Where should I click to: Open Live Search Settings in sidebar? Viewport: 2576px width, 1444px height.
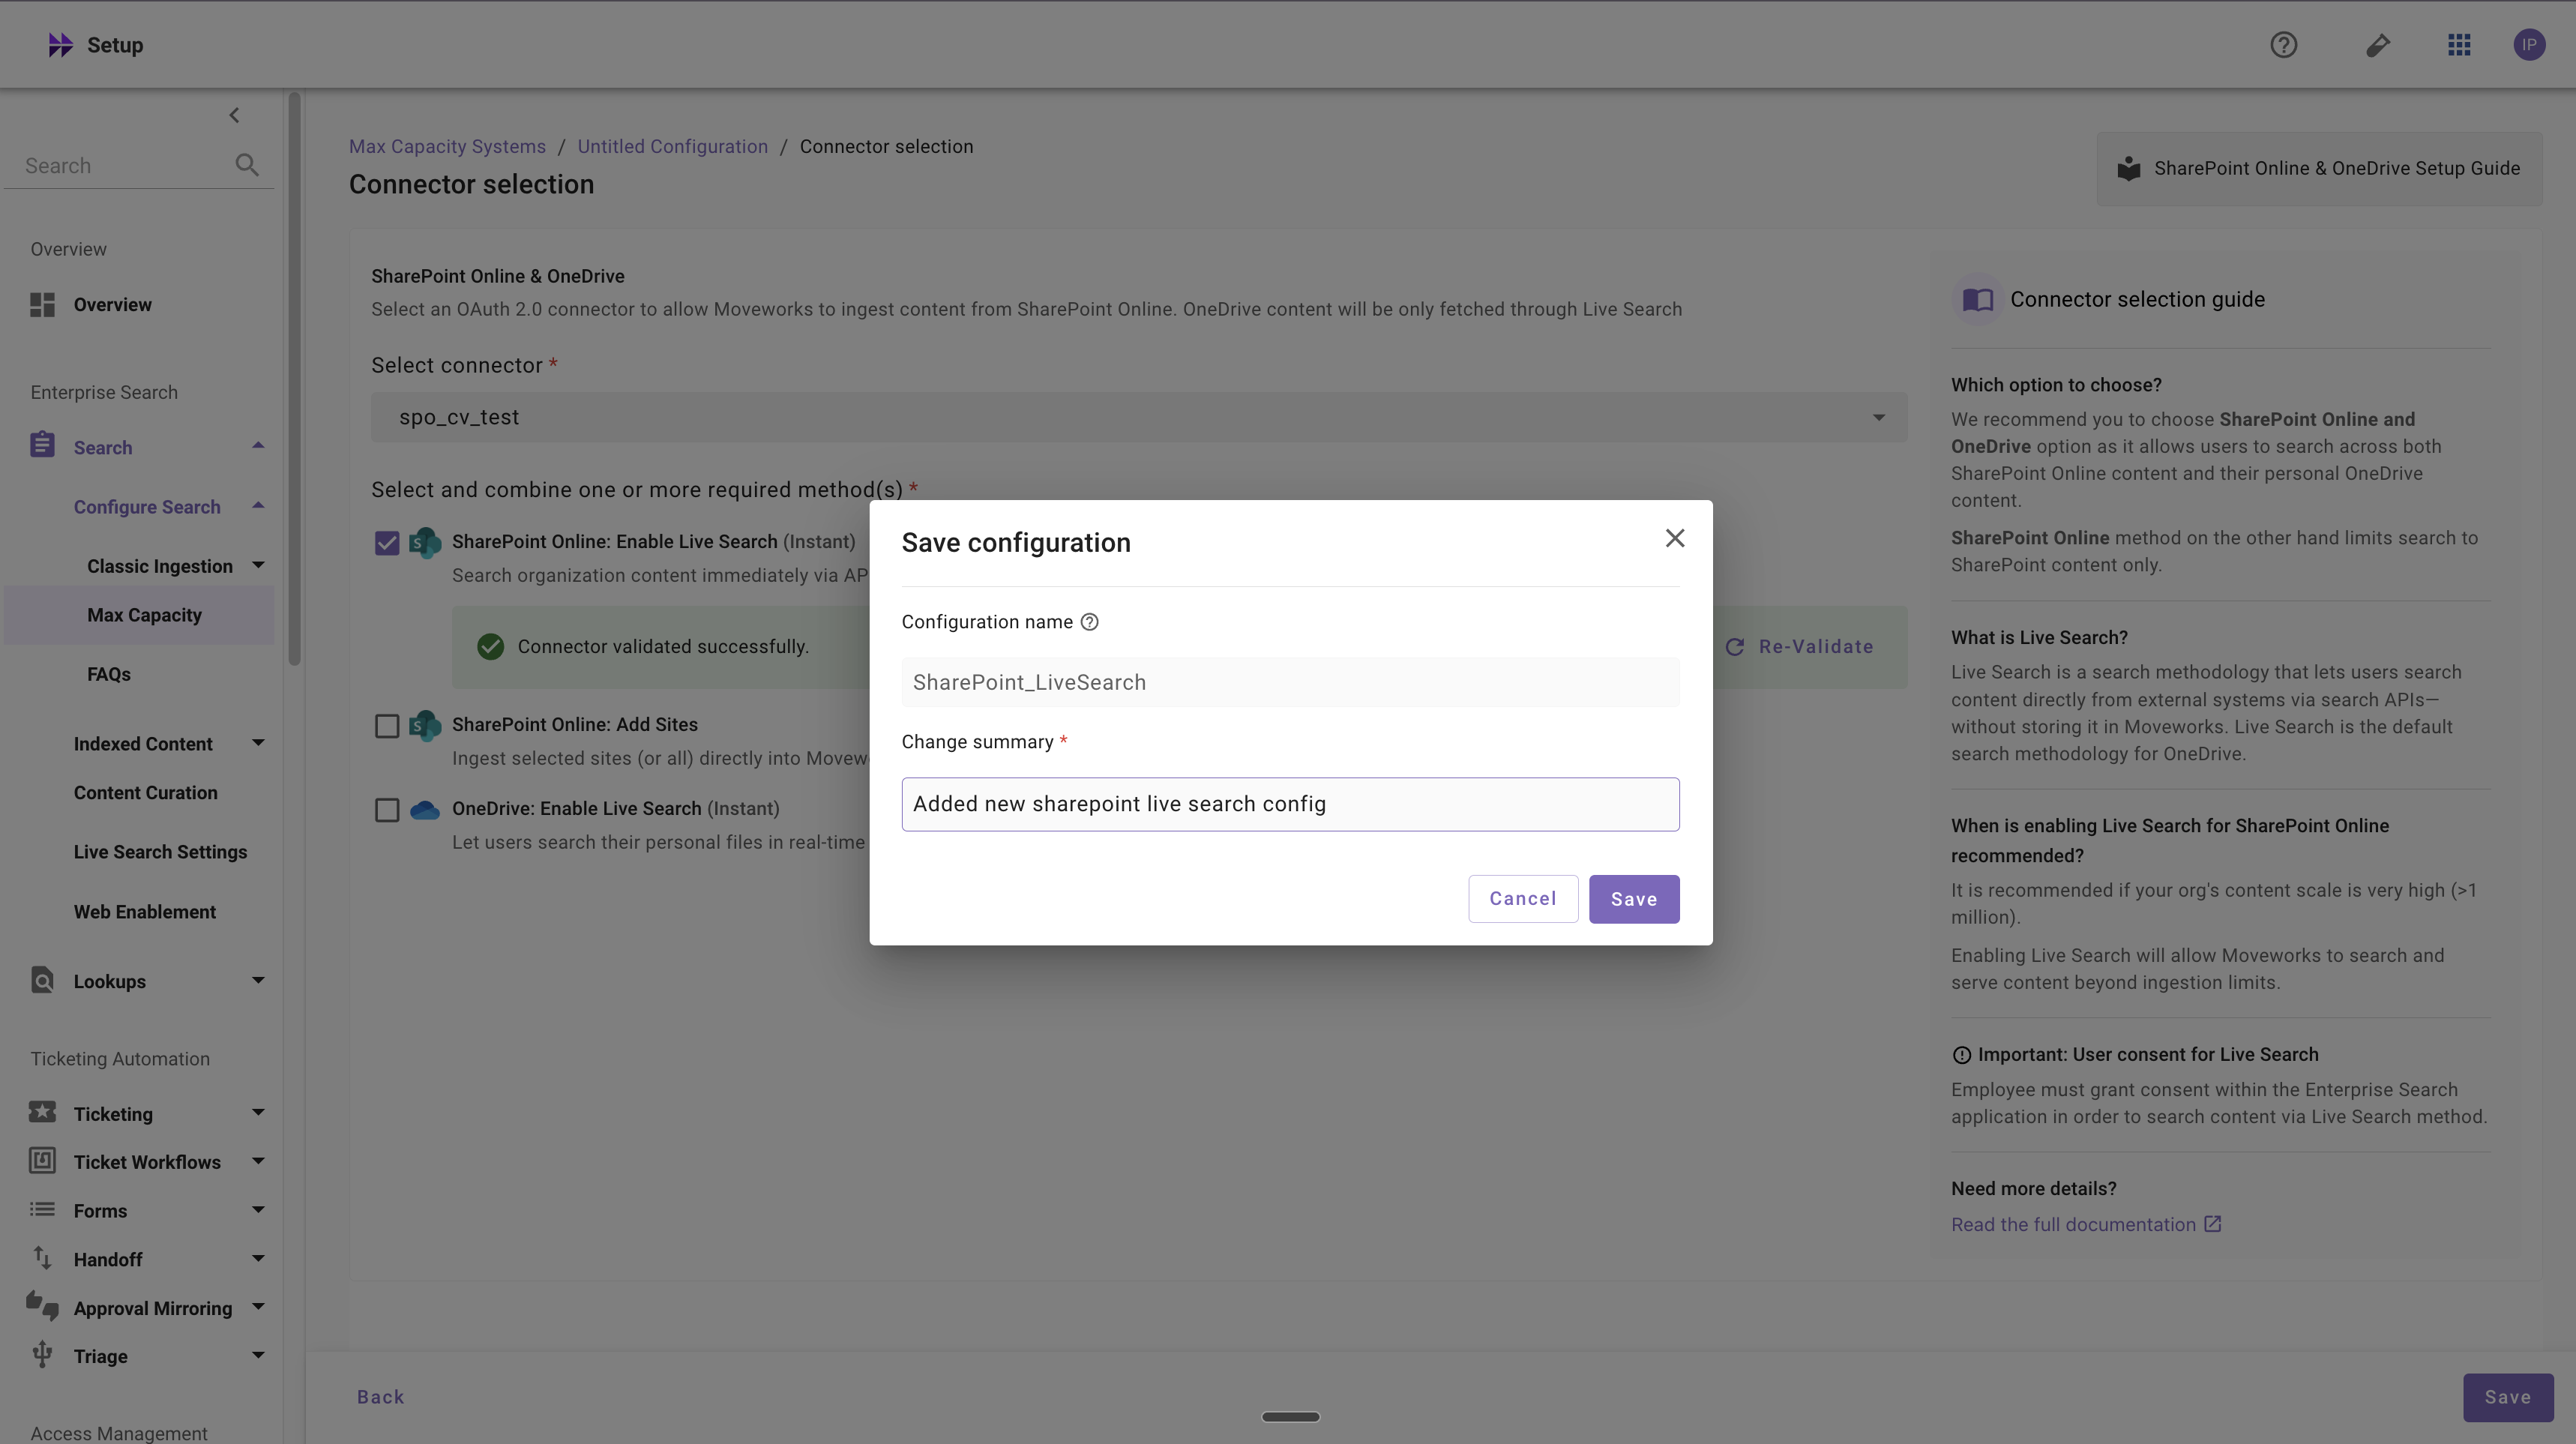point(160,852)
